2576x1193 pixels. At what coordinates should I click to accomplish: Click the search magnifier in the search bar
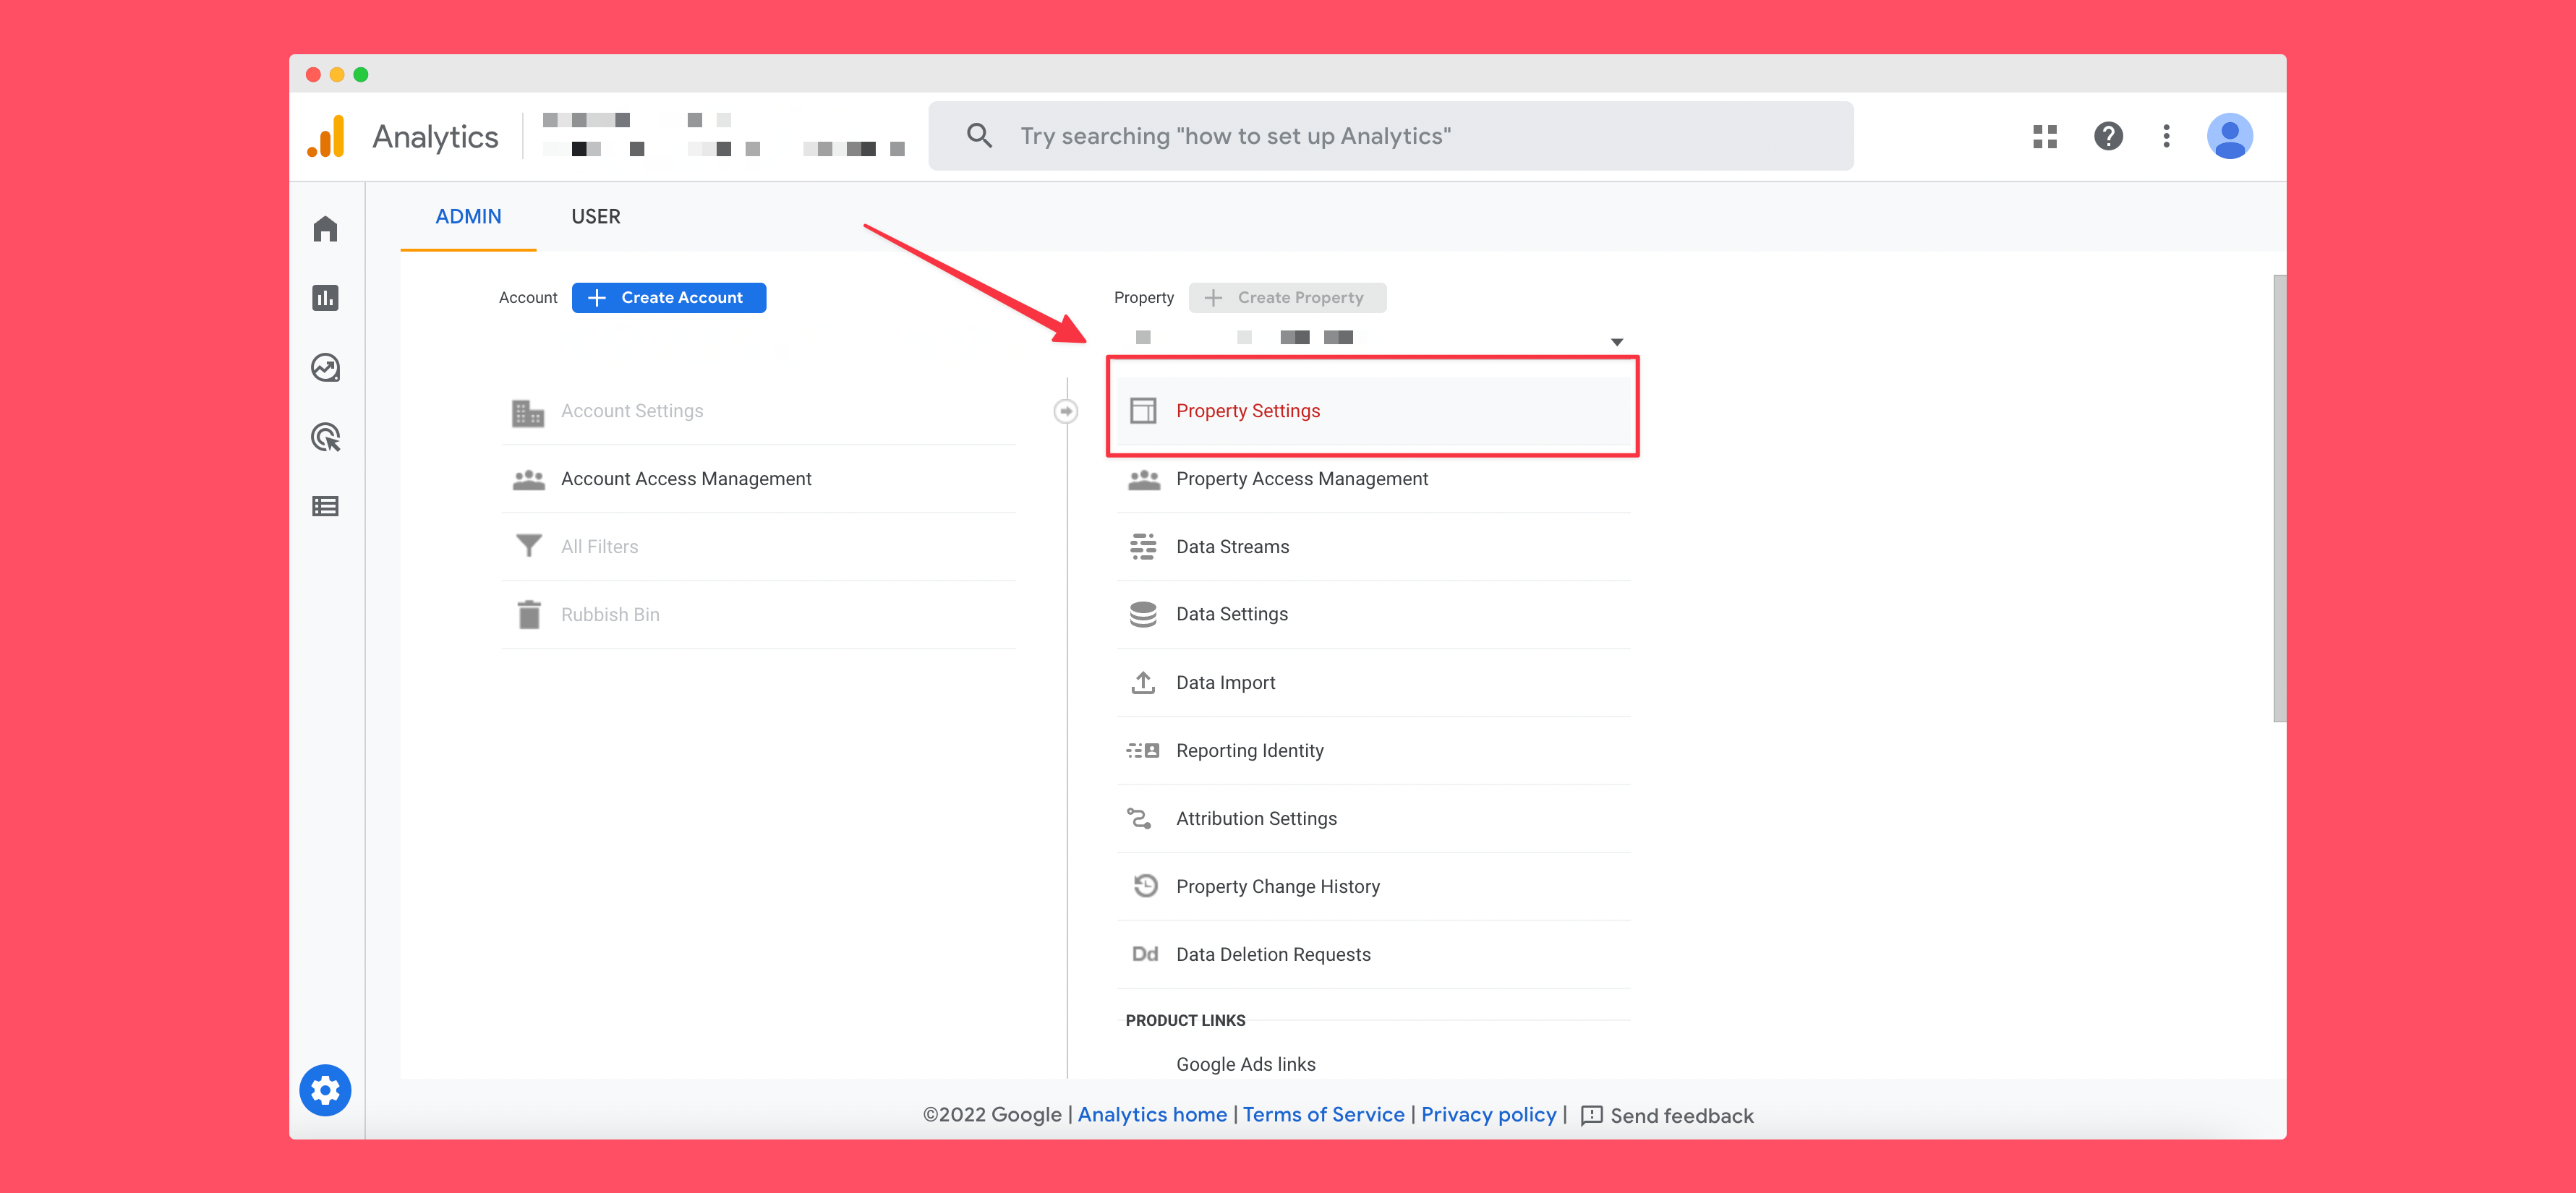pyautogui.click(x=979, y=135)
